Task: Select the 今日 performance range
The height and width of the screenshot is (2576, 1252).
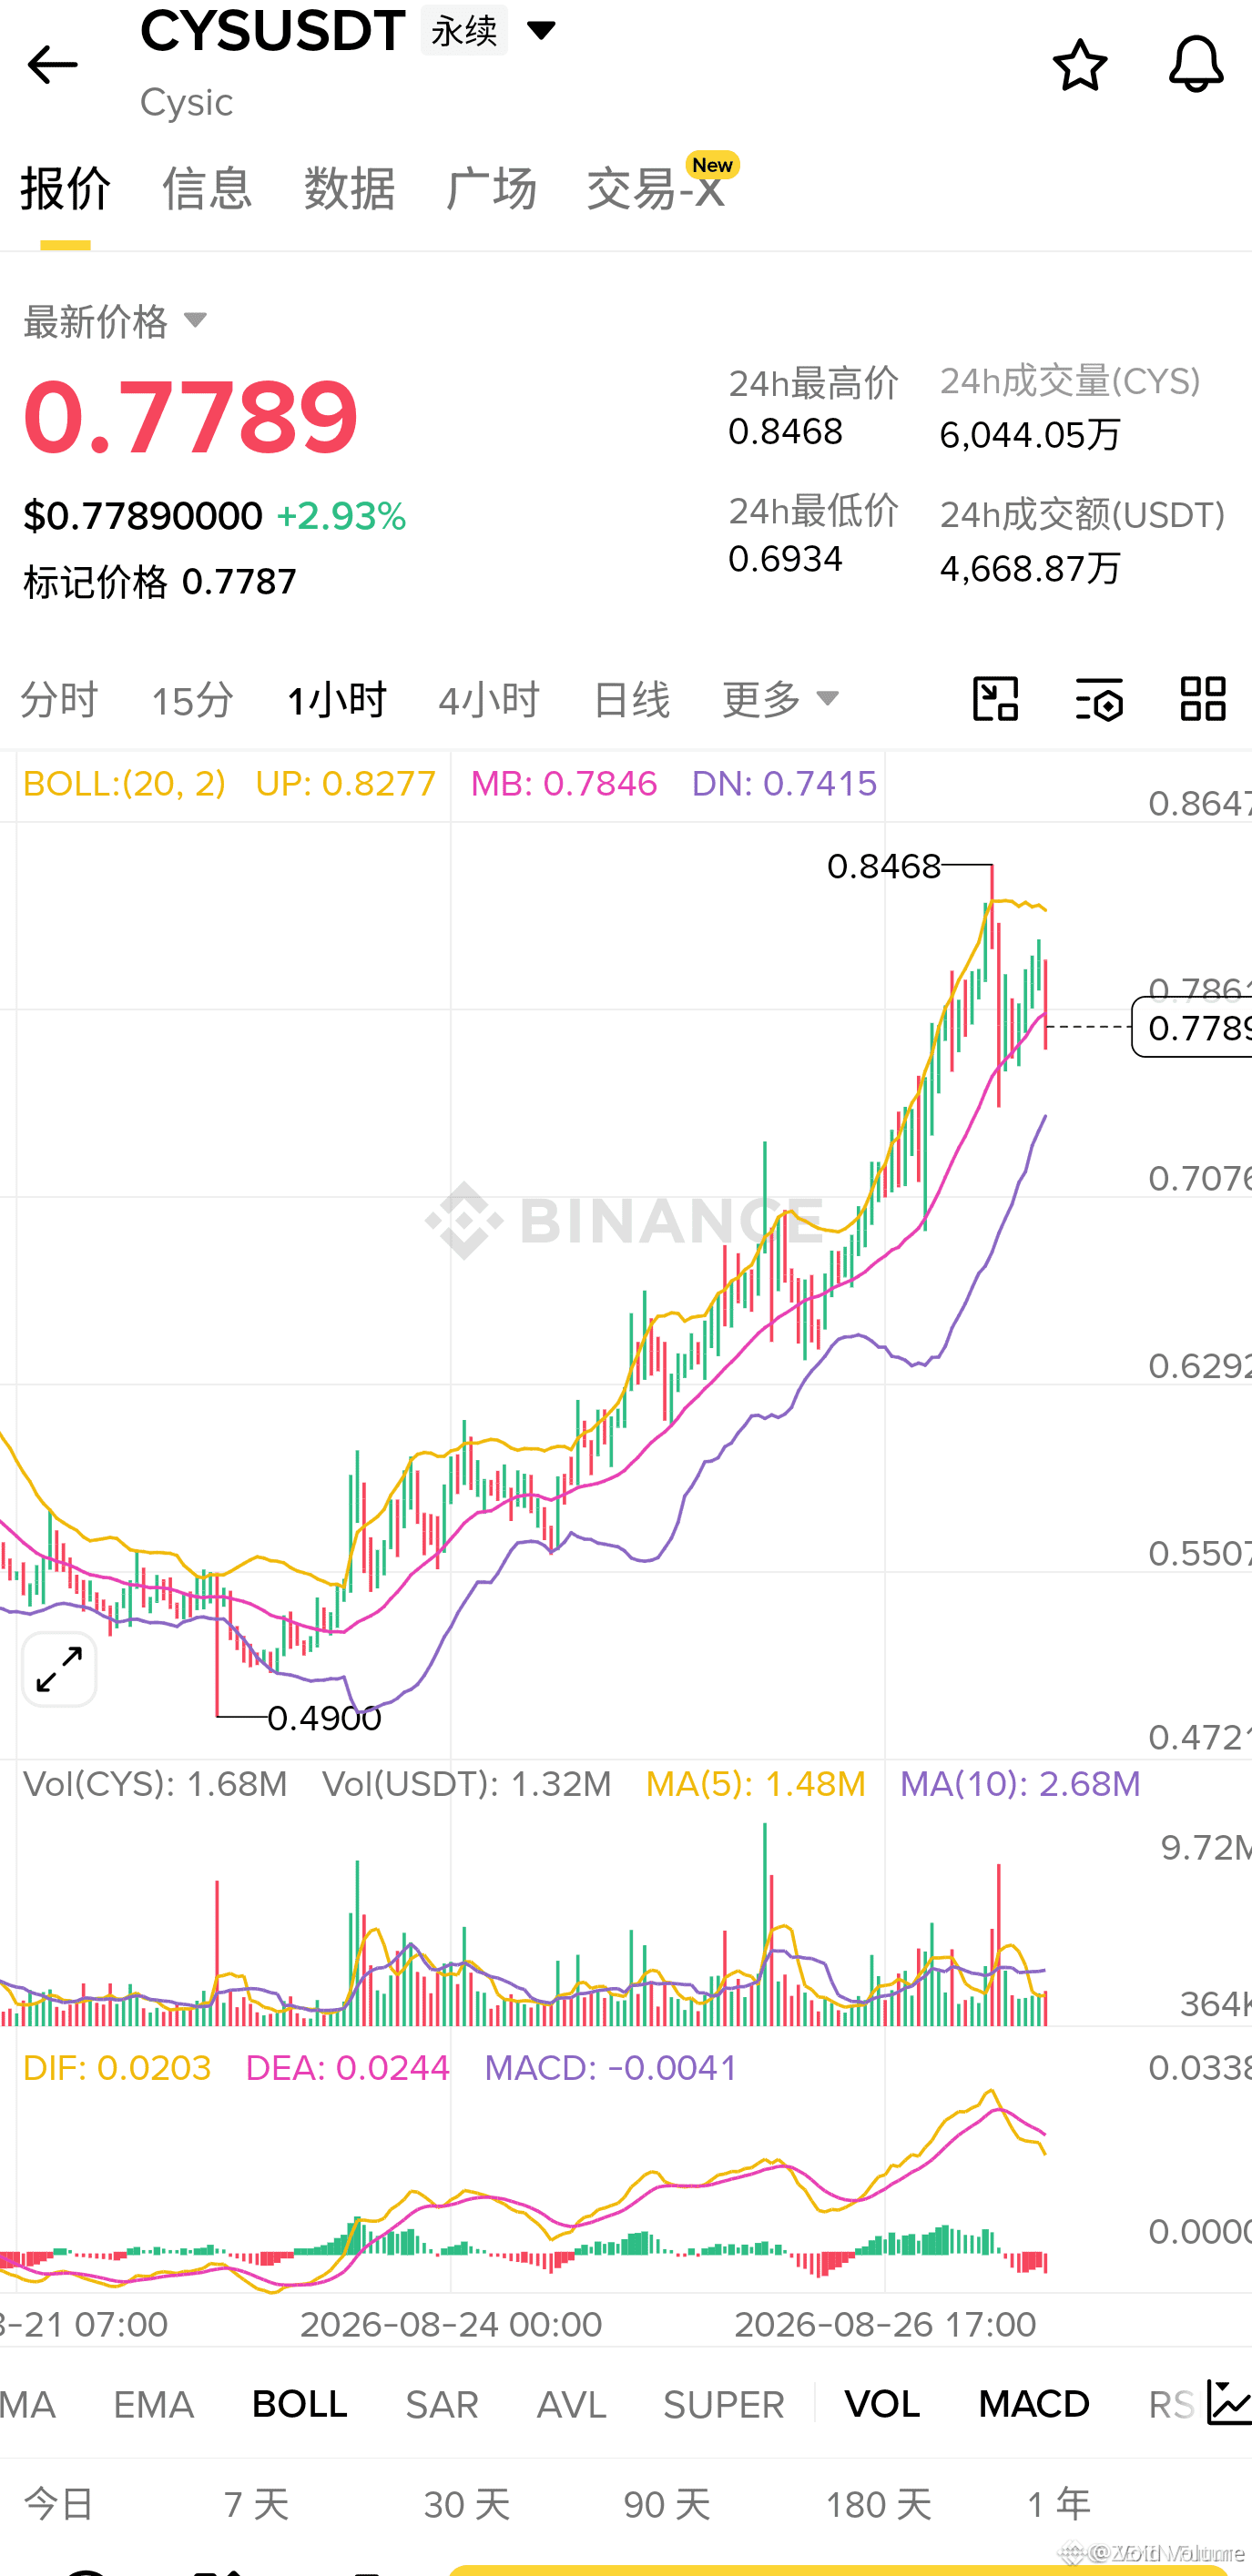Action: [x=59, y=2505]
